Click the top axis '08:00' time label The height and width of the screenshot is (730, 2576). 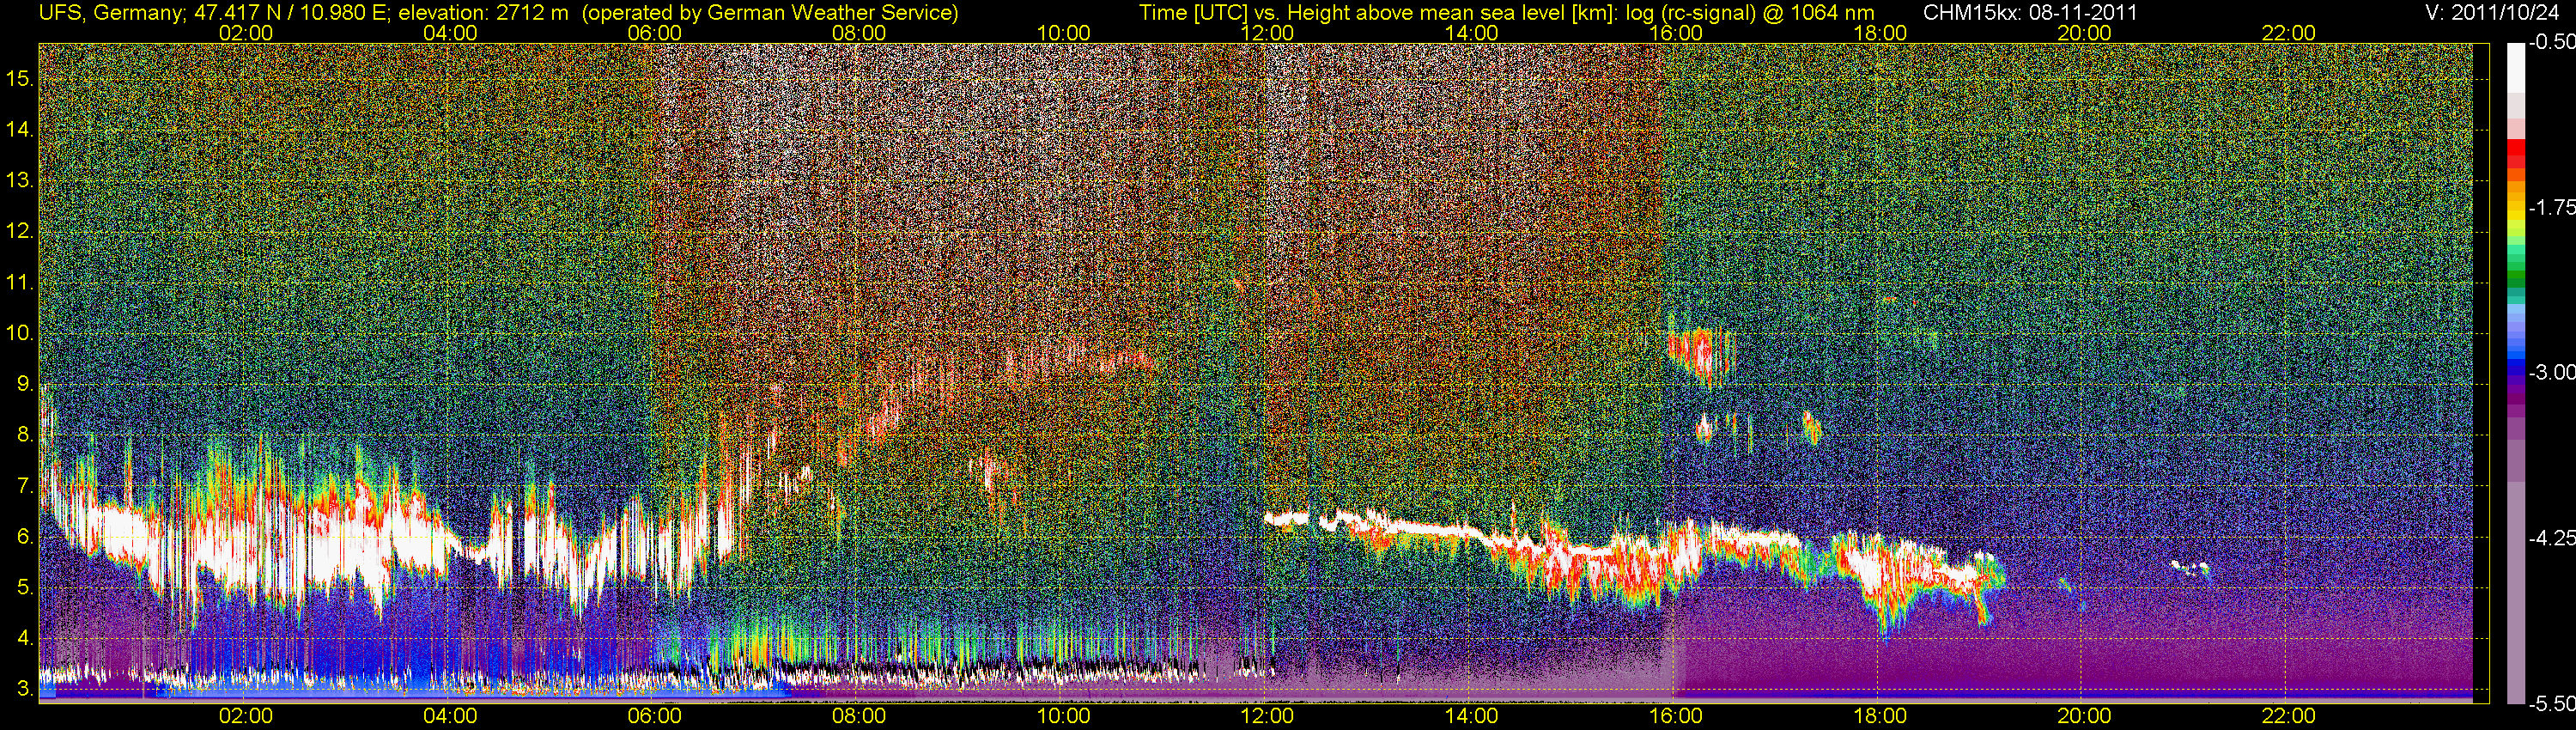(859, 33)
